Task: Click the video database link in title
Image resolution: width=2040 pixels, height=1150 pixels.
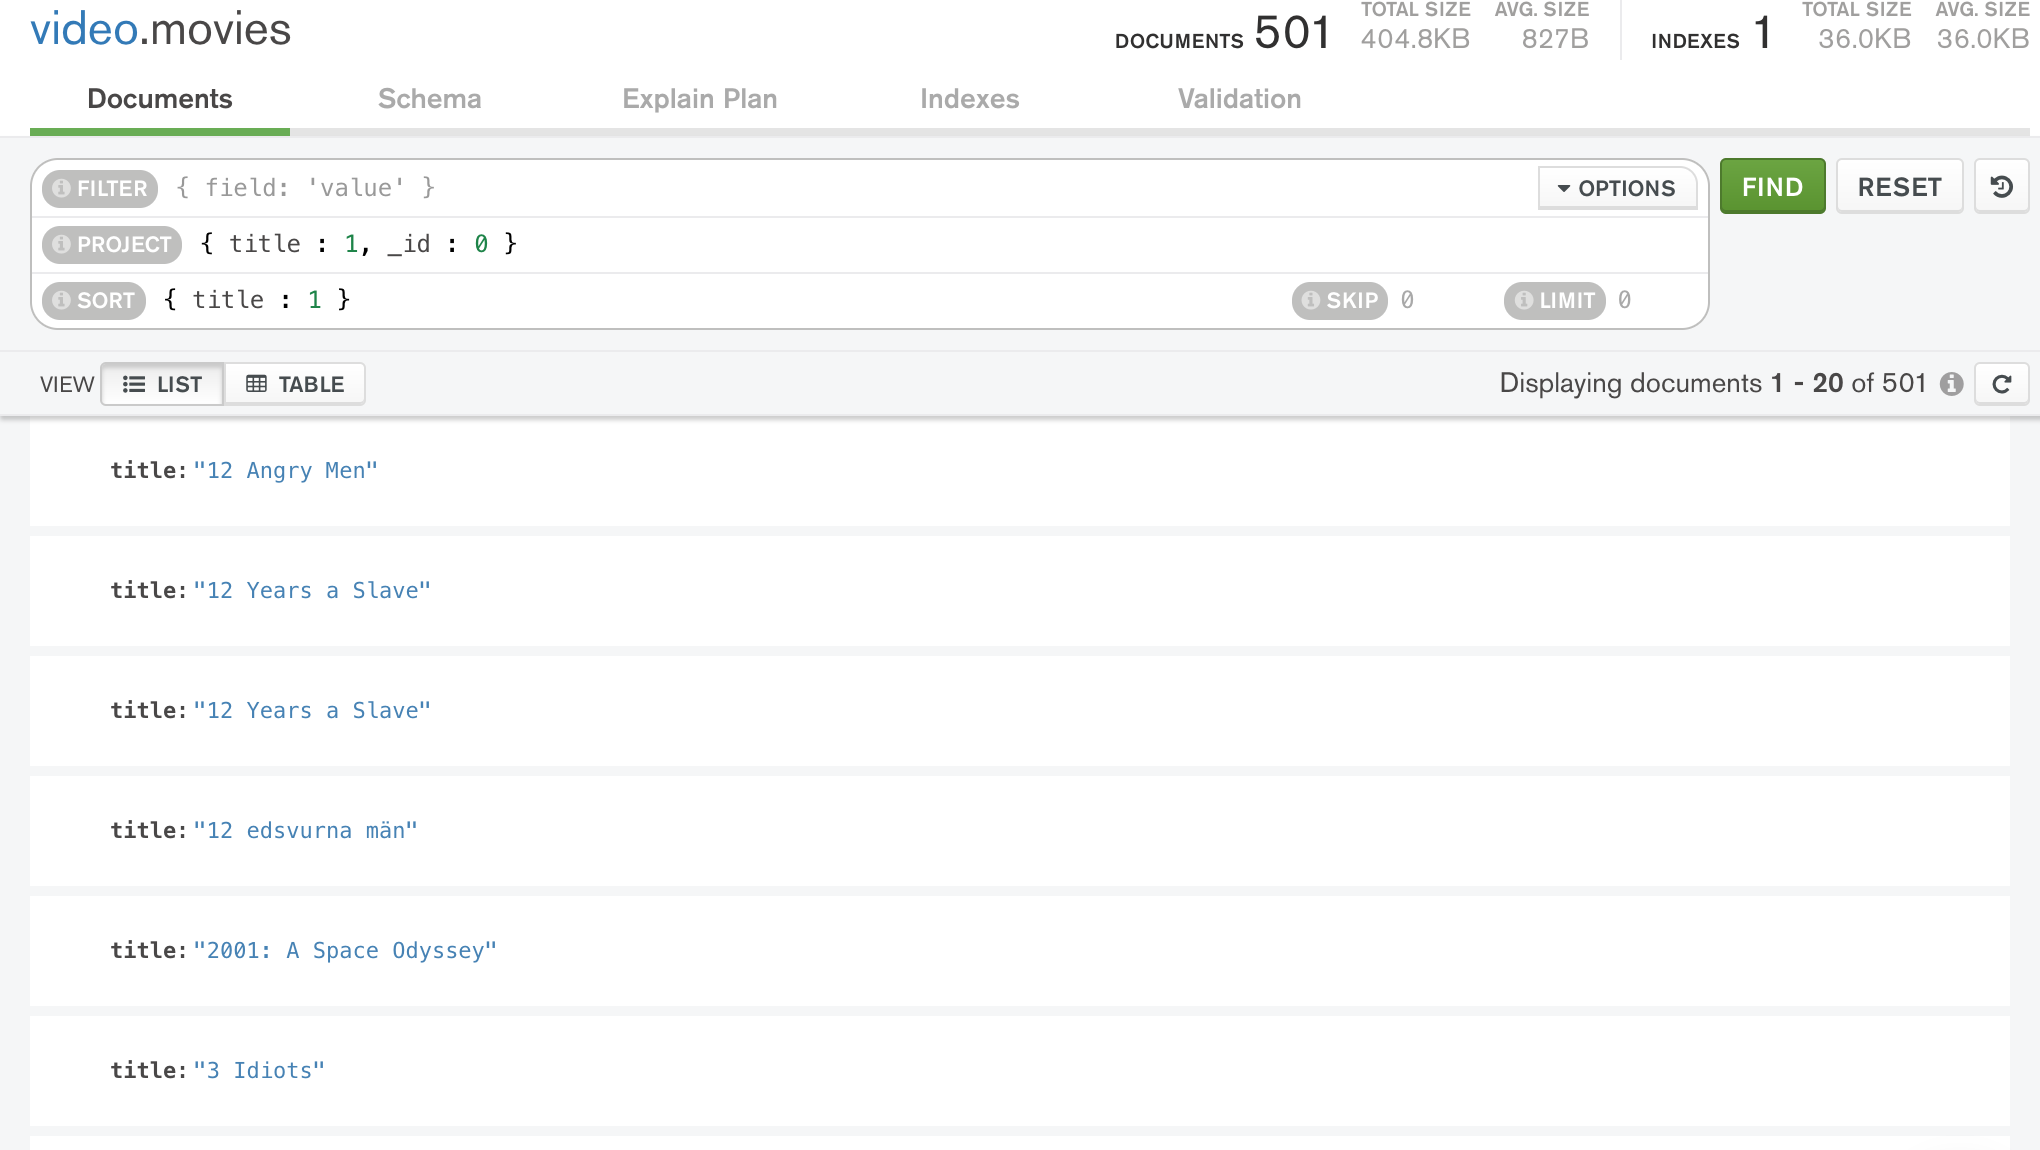Action: click(84, 29)
